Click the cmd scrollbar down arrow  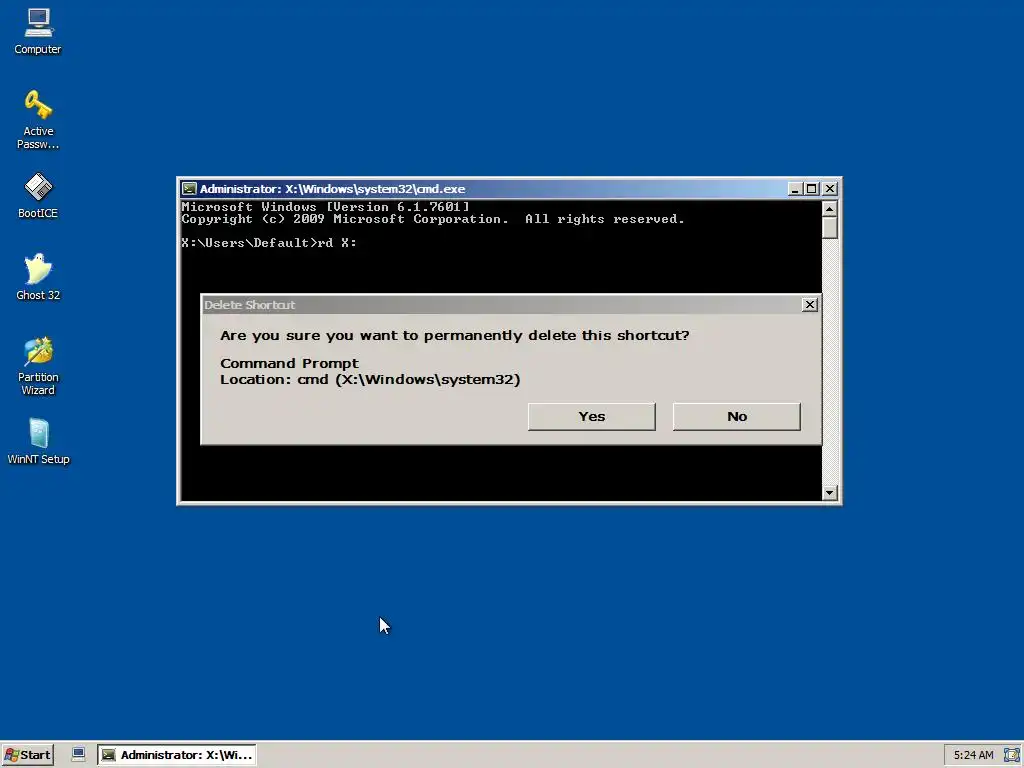click(829, 493)
